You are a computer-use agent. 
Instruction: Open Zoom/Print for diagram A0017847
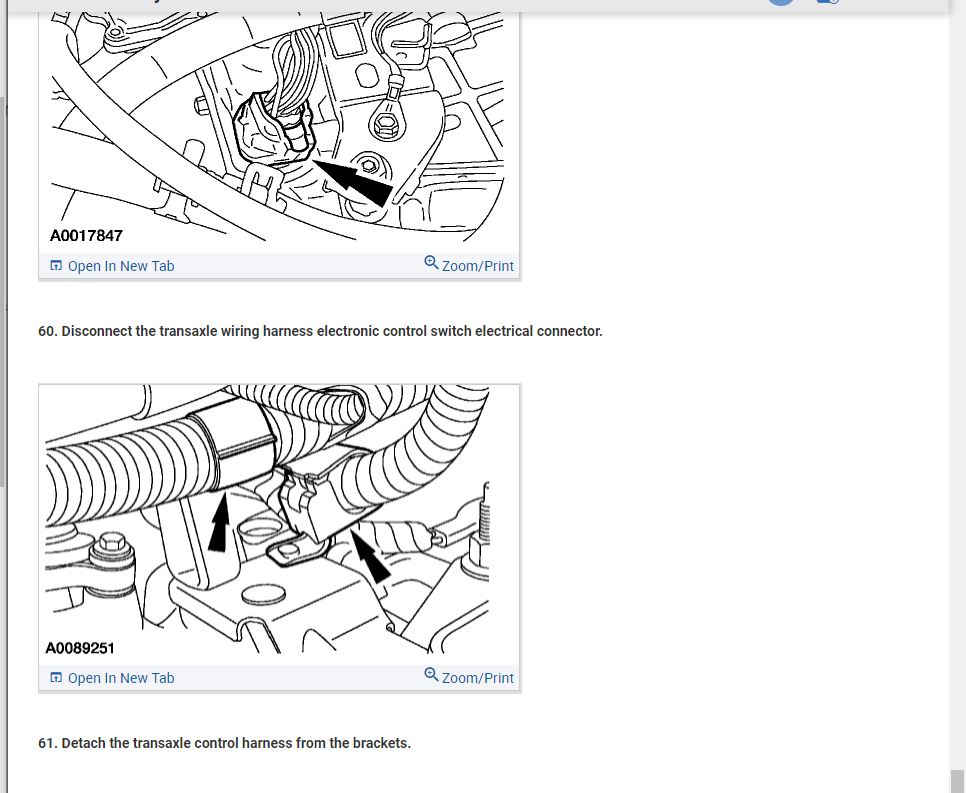click(469, 265)
